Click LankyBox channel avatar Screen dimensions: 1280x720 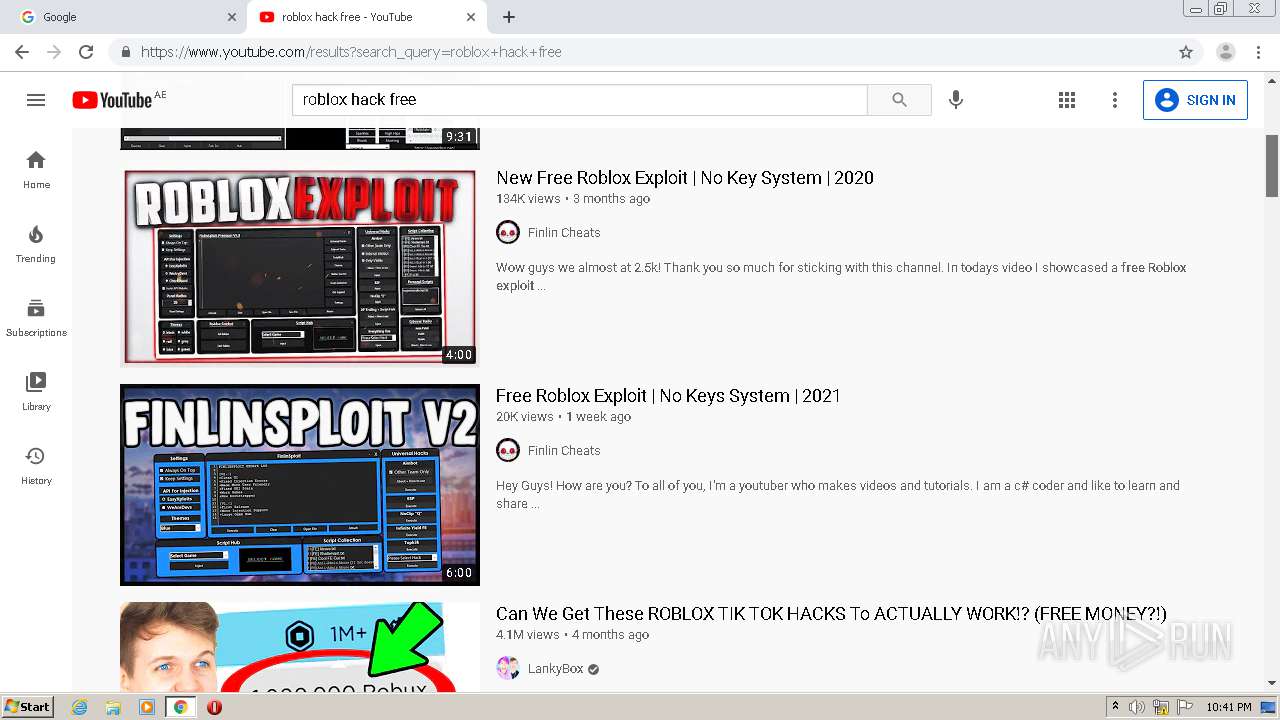(x=508, y=668)
